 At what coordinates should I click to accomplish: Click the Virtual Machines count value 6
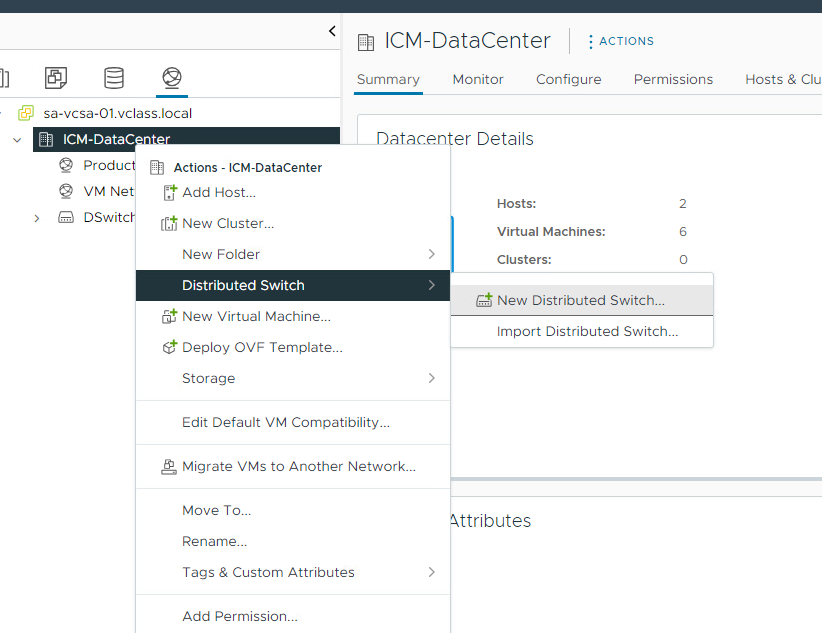(x=683, y=231)
